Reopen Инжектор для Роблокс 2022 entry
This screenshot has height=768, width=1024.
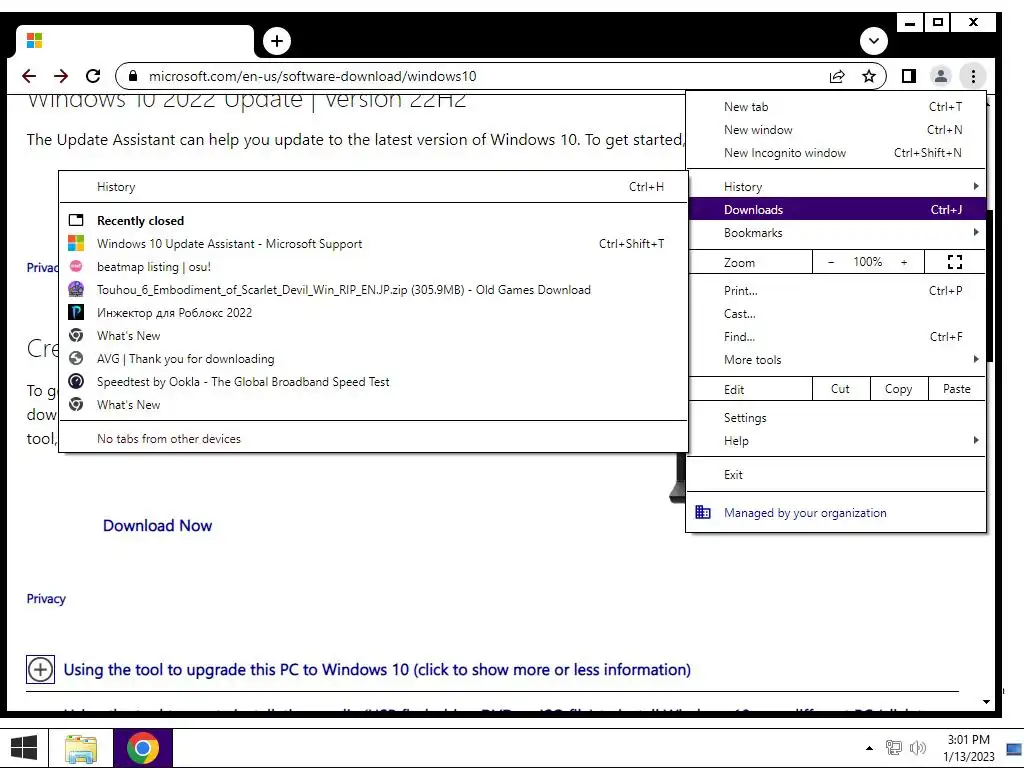coord(374,313)
